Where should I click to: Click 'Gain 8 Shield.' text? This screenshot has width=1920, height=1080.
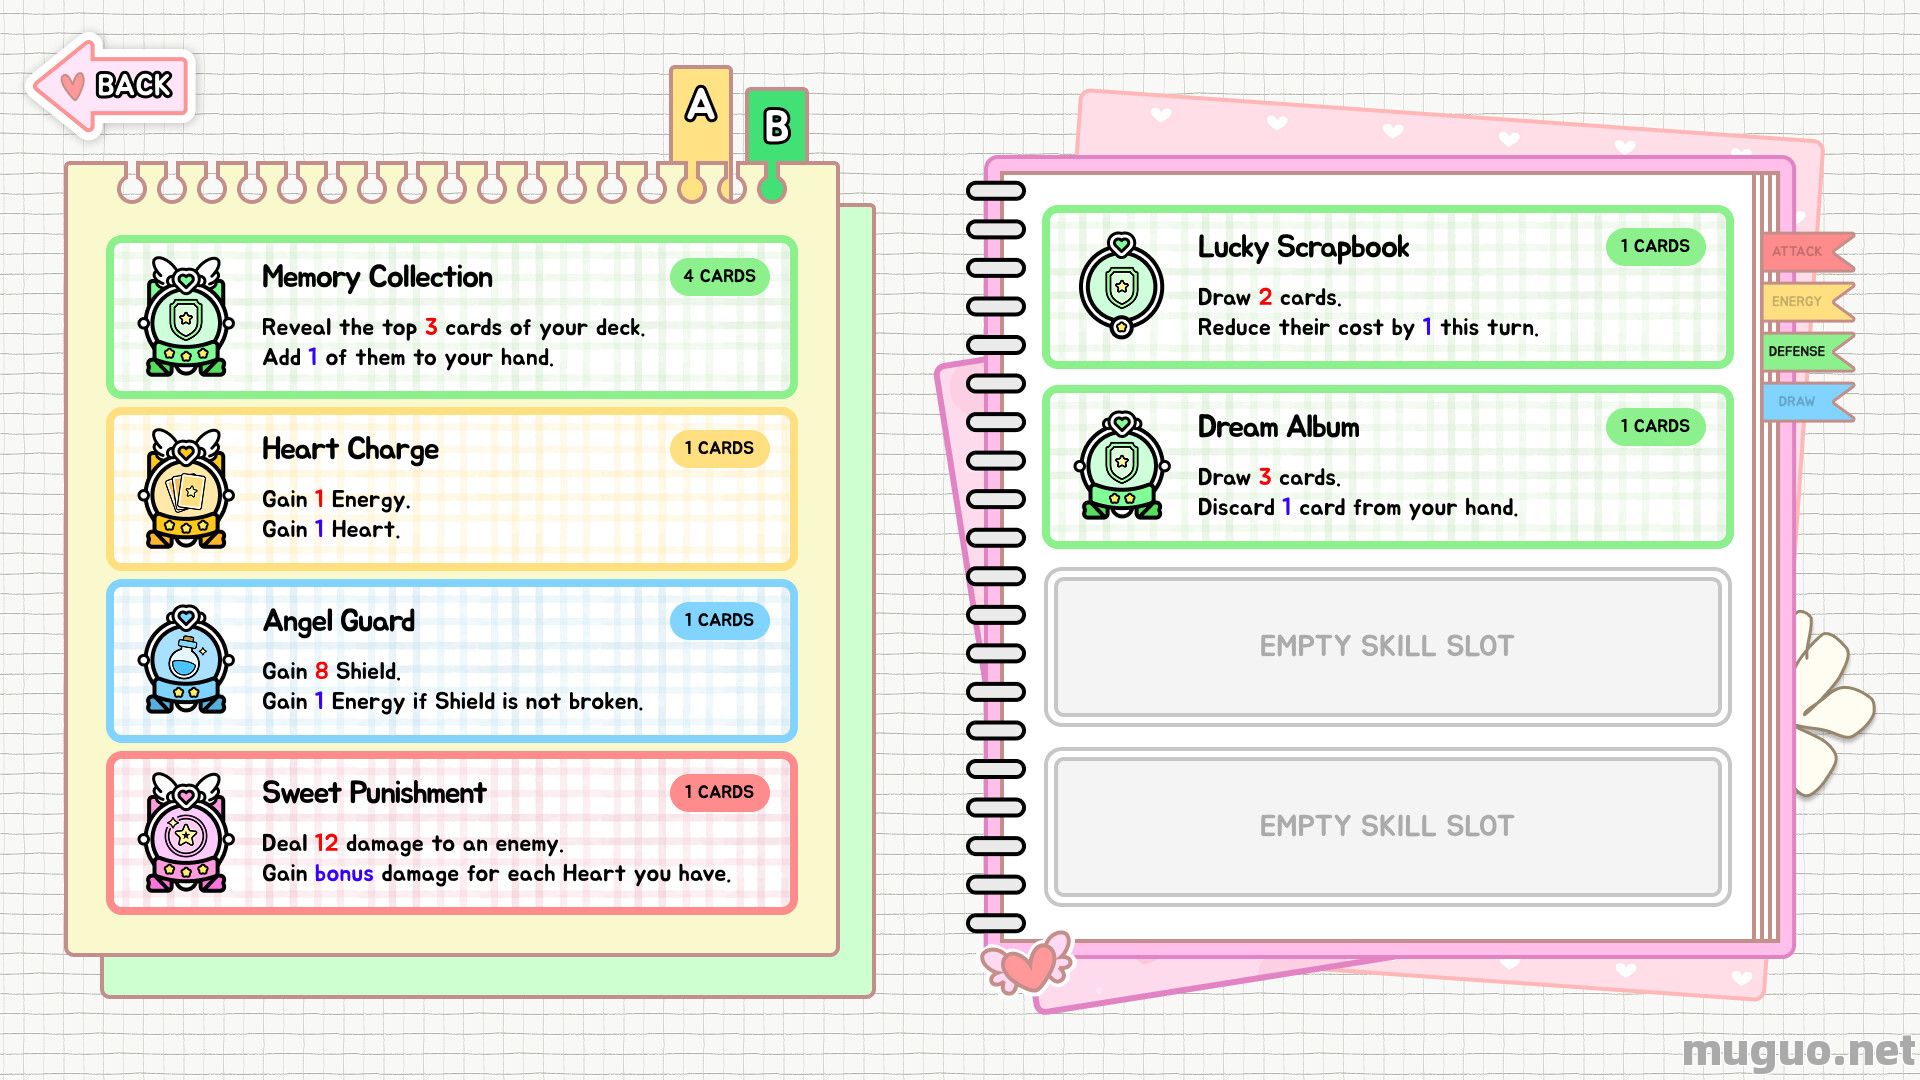point(330,672)
